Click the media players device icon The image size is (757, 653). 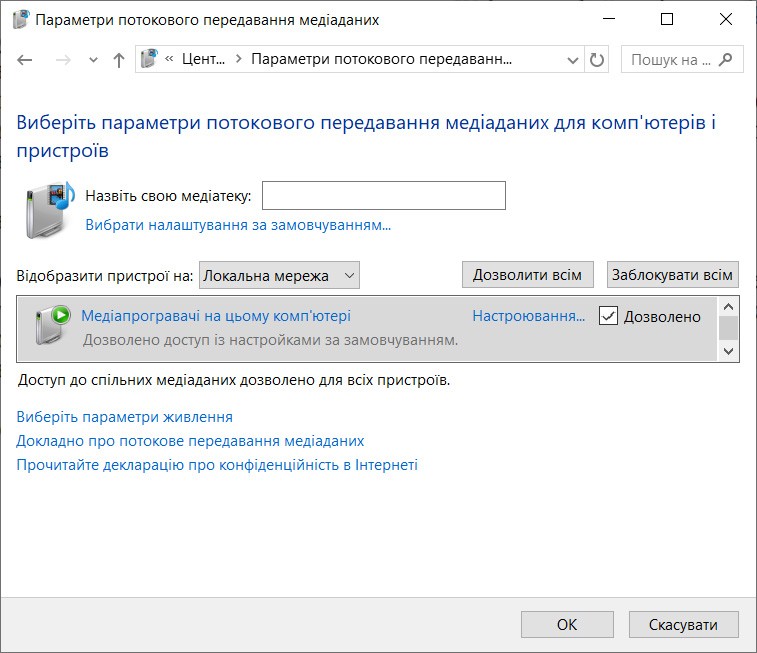[52, 327]
